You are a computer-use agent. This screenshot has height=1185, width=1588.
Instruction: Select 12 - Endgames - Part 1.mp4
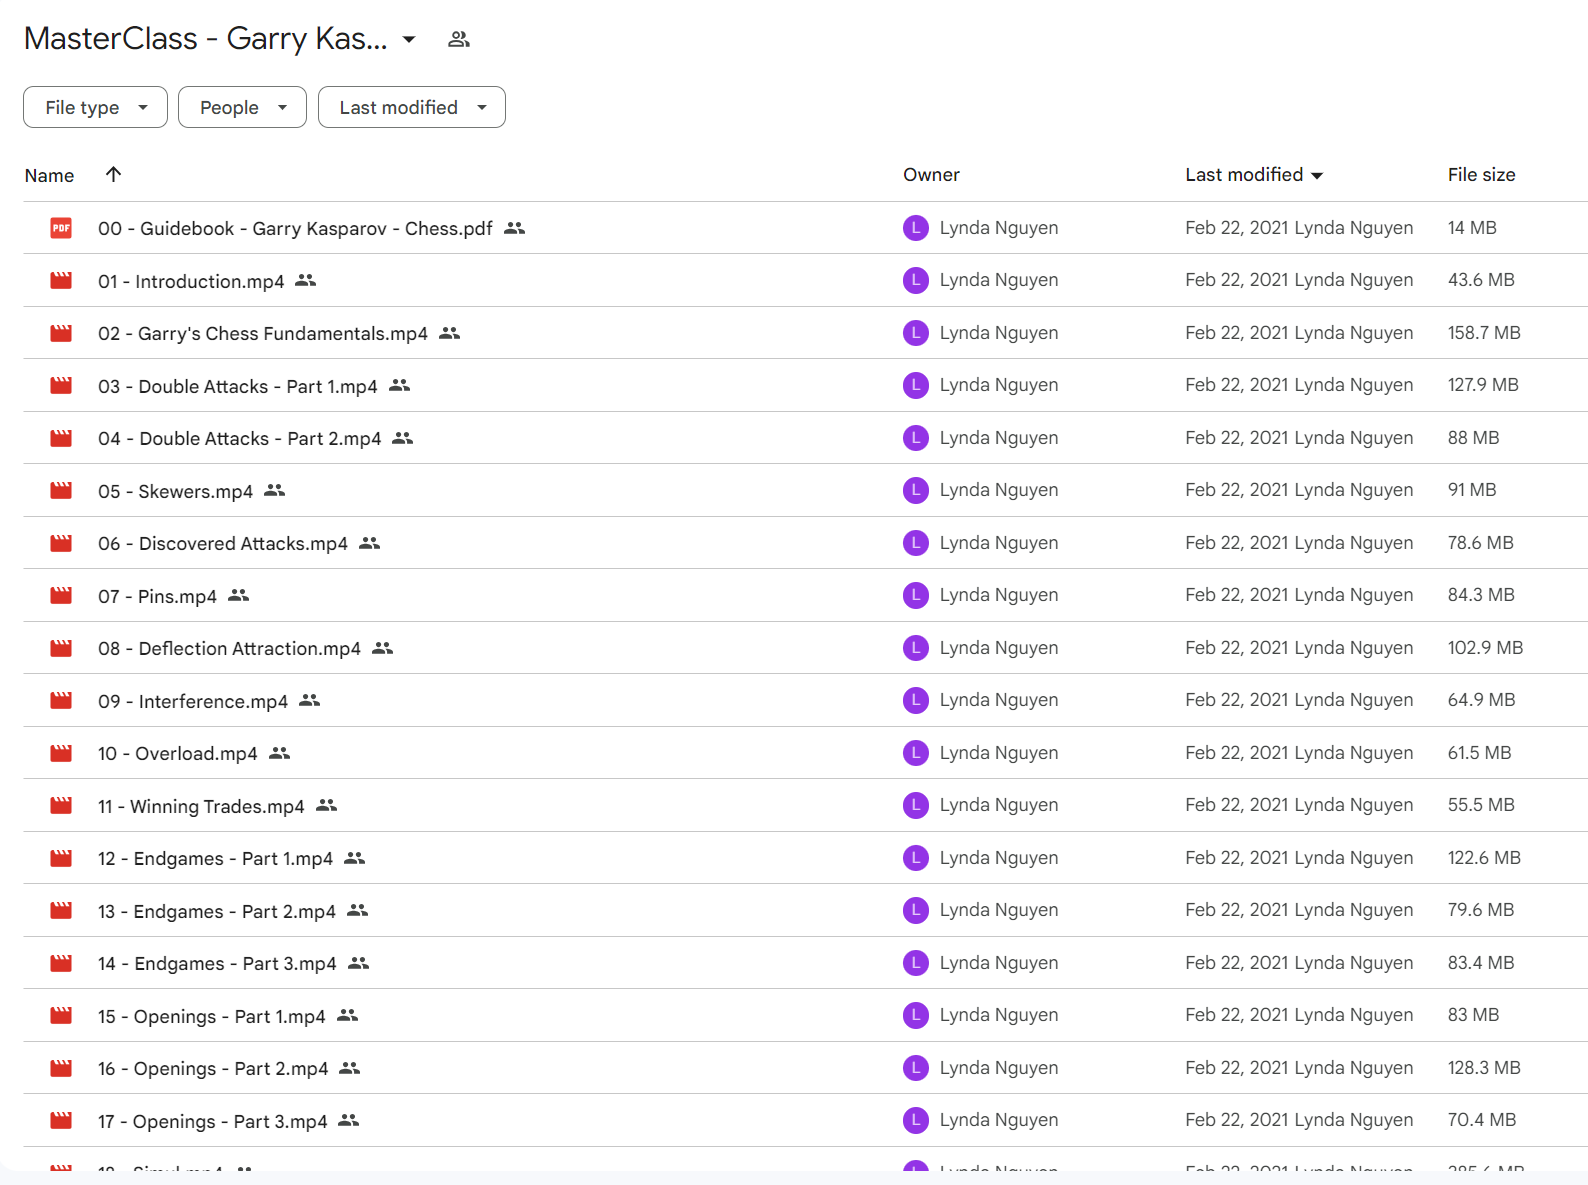click(215, 859)
